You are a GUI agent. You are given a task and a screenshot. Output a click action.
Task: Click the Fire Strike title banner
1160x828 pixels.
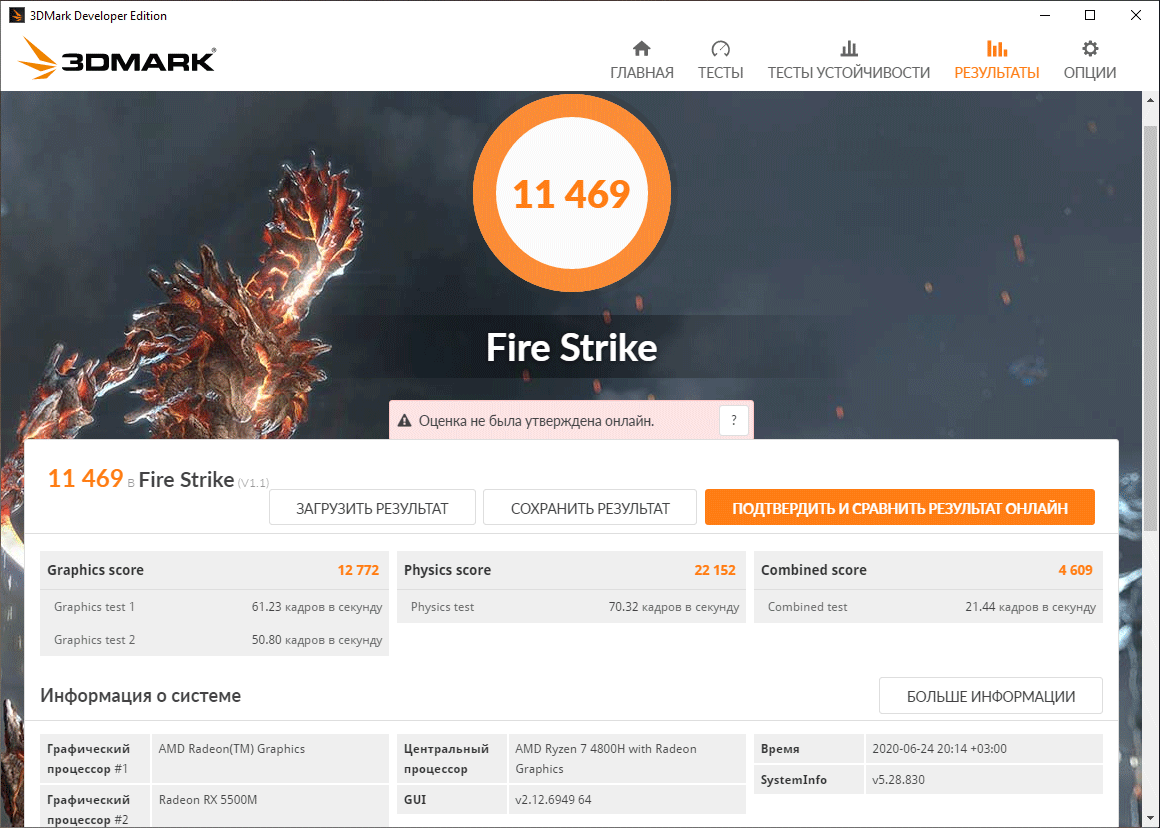pos(571,347)
